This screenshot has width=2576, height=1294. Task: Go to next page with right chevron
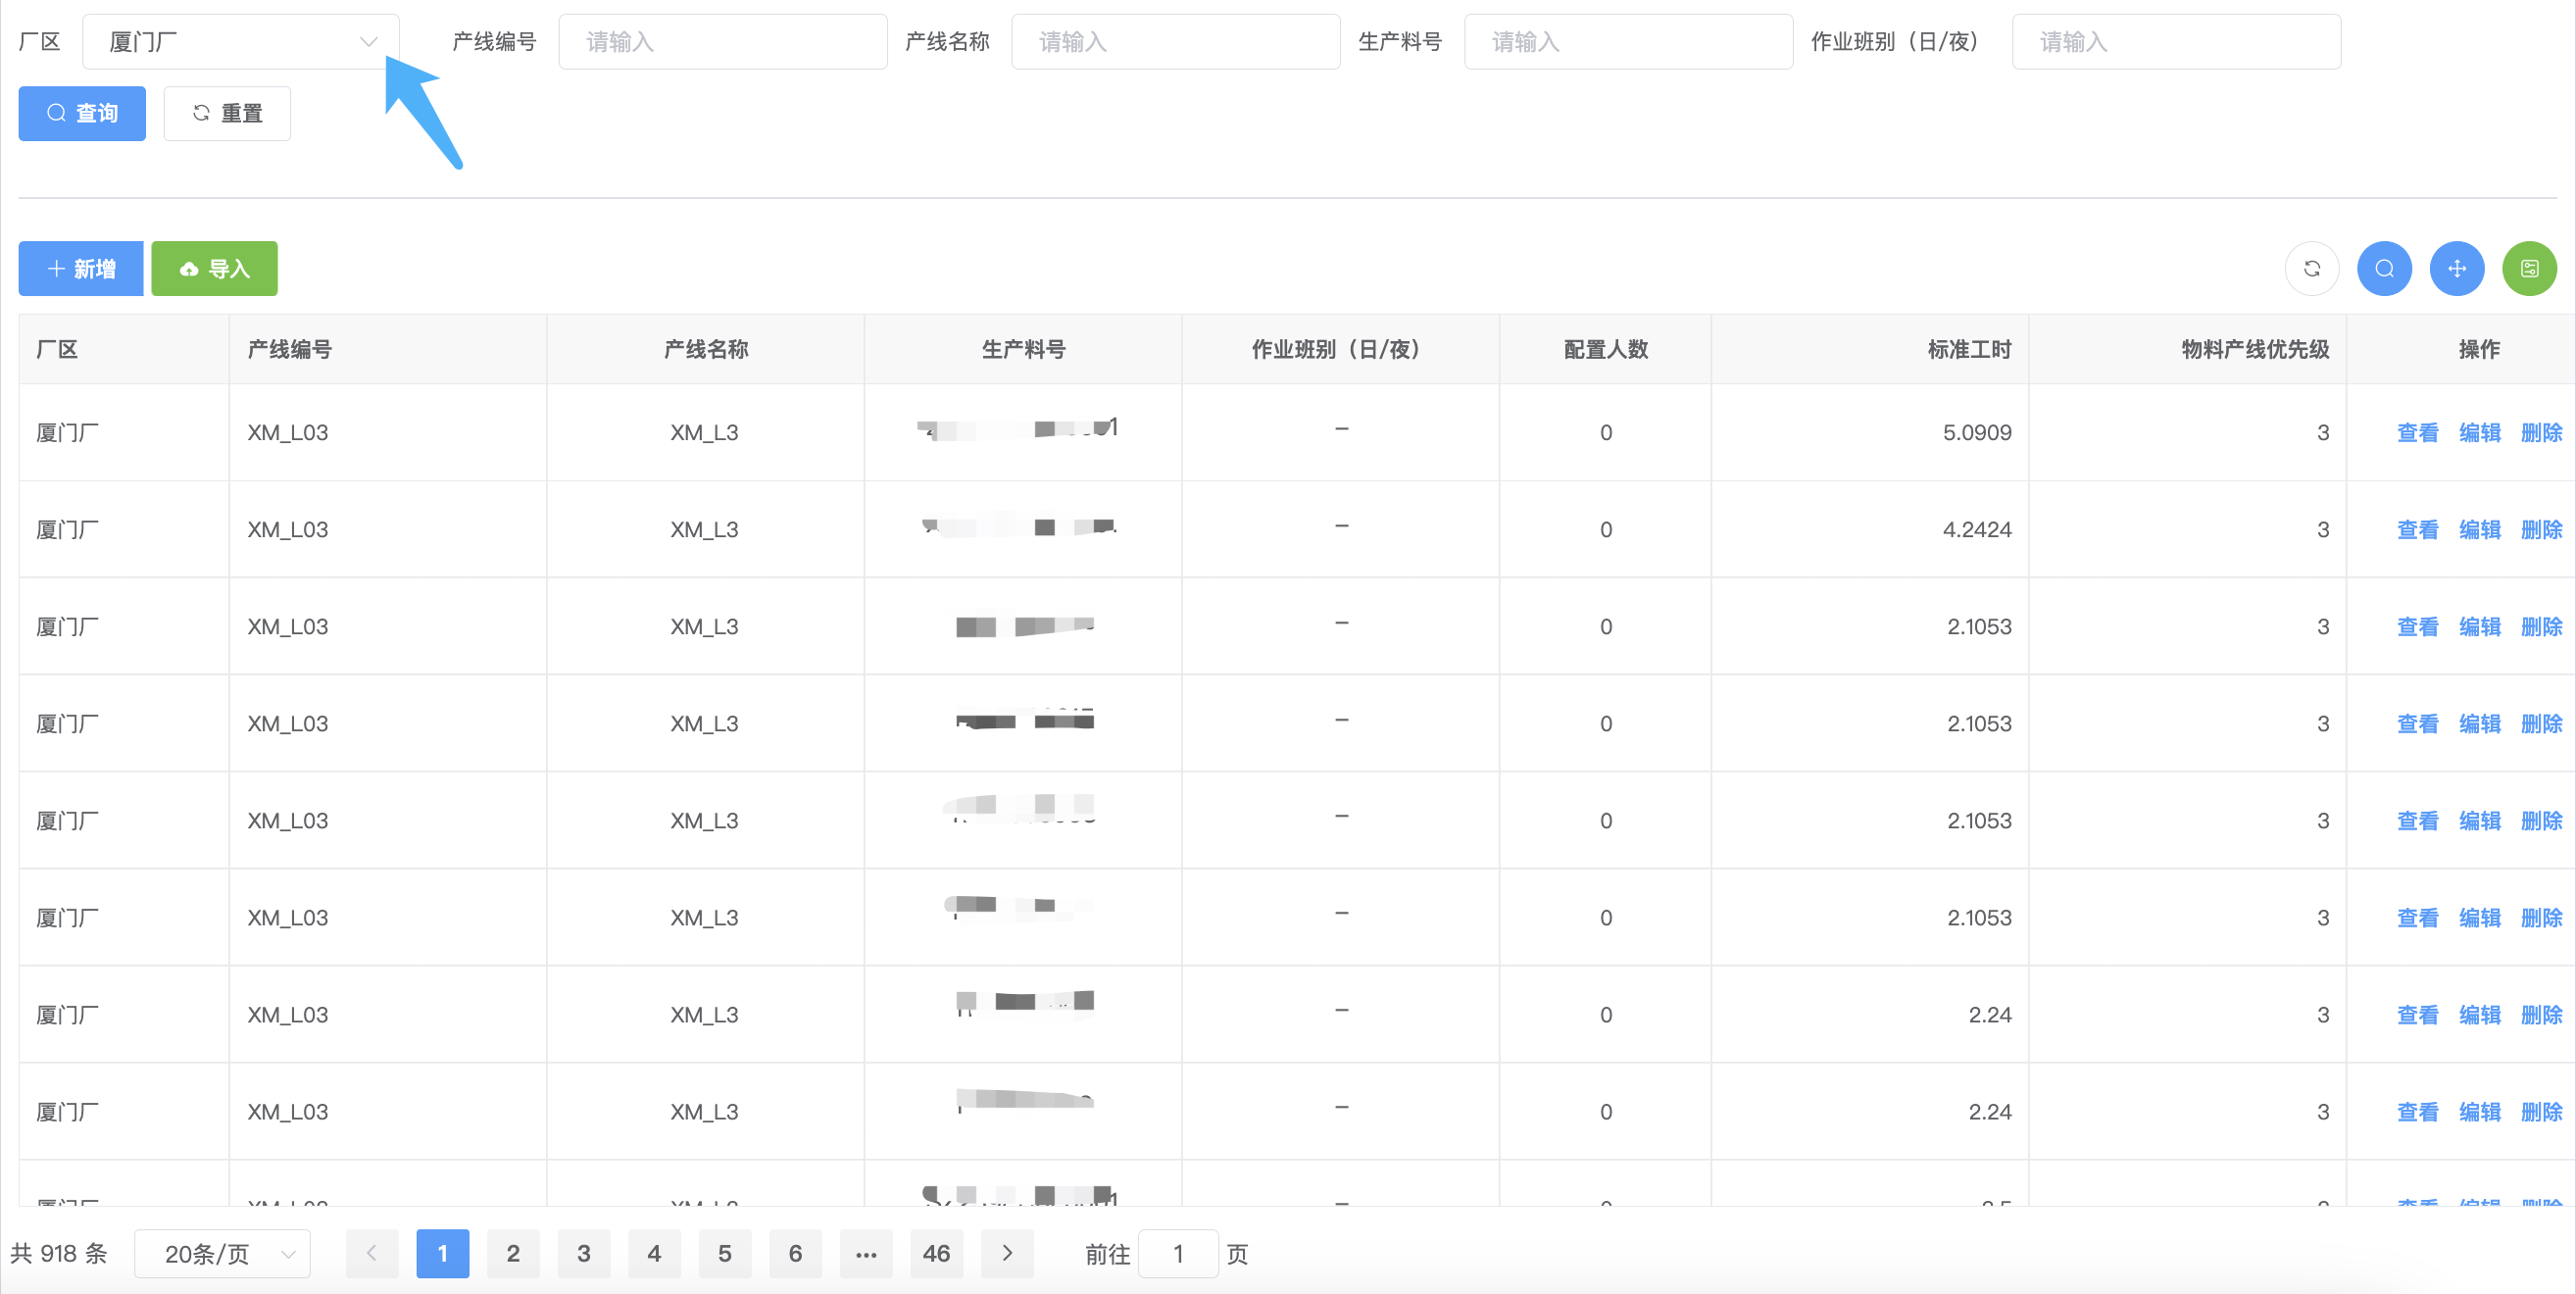[1006, 1253]
